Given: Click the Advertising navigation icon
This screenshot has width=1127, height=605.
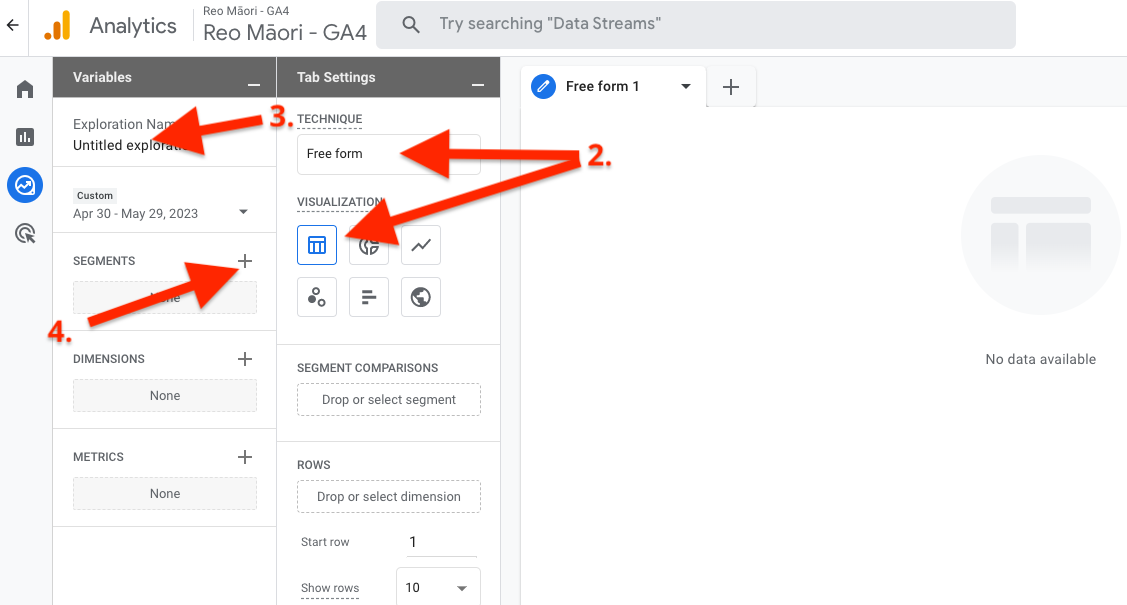Looking at the screenshot, I should 24,232.
